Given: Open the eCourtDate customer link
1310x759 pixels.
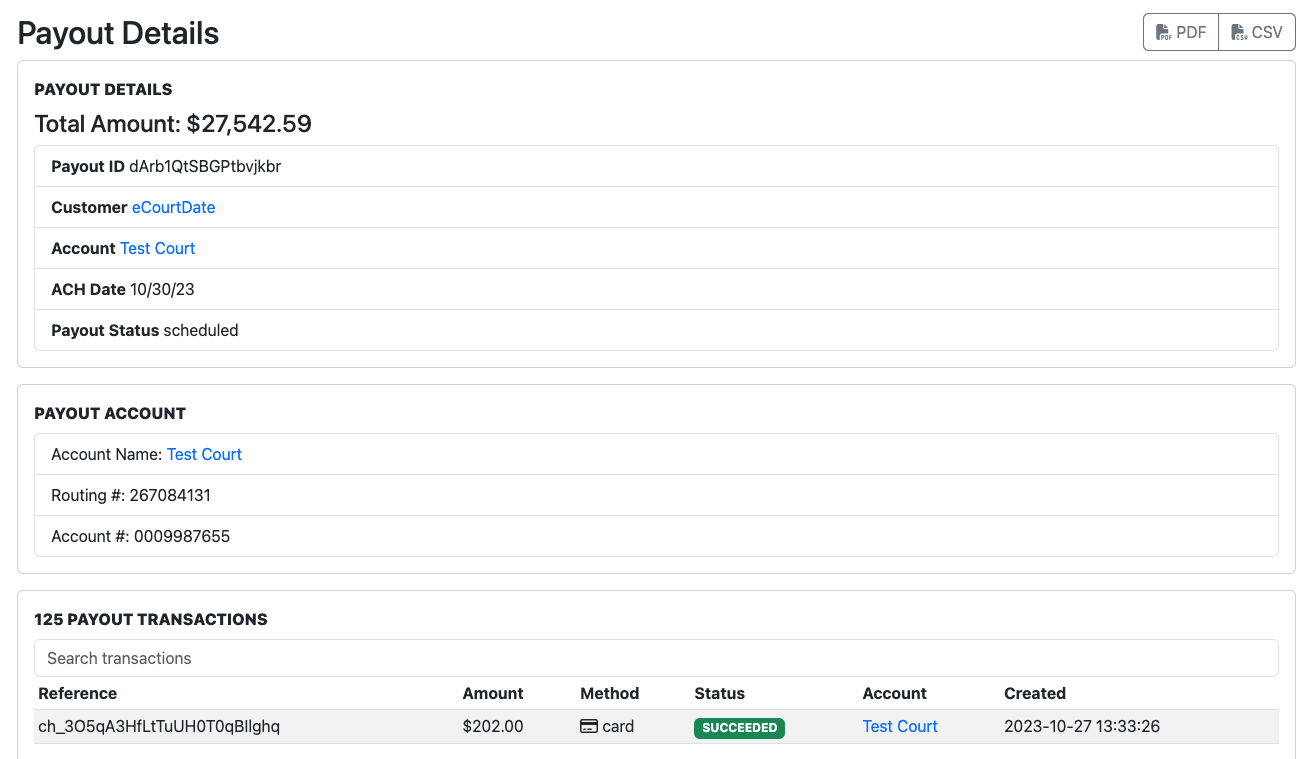Looking at the screenshot, I should pyautogui.click(x=173, y=207).
